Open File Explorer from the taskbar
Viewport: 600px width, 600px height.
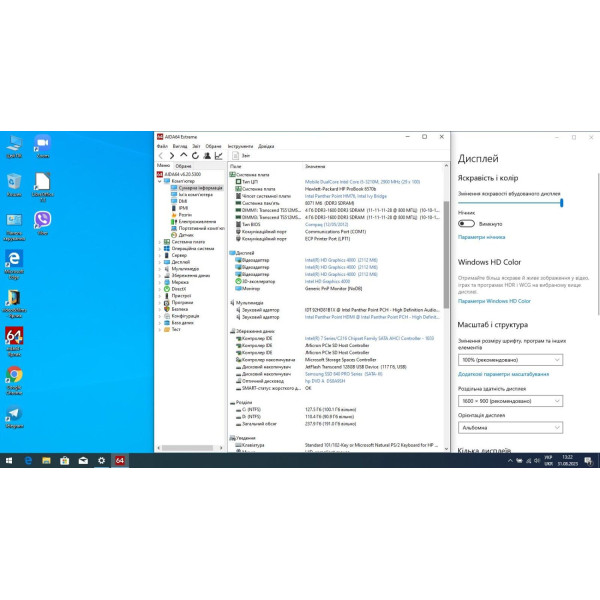(x=46, y=461)
